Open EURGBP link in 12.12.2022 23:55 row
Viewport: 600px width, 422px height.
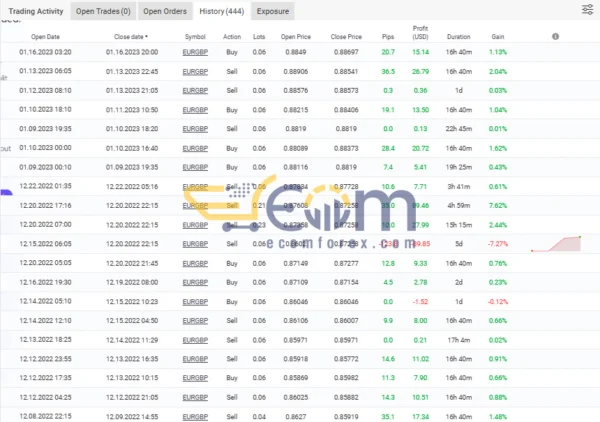(195, 359)
